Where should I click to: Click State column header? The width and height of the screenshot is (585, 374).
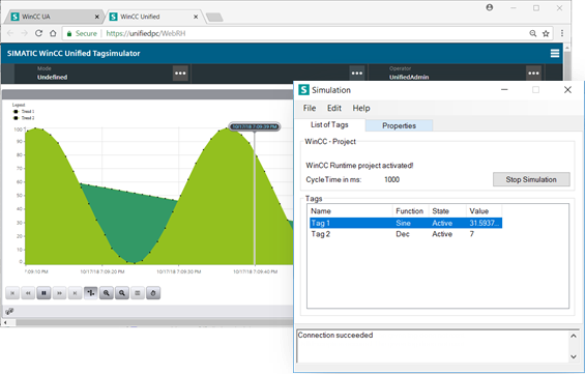coord(447,211)
